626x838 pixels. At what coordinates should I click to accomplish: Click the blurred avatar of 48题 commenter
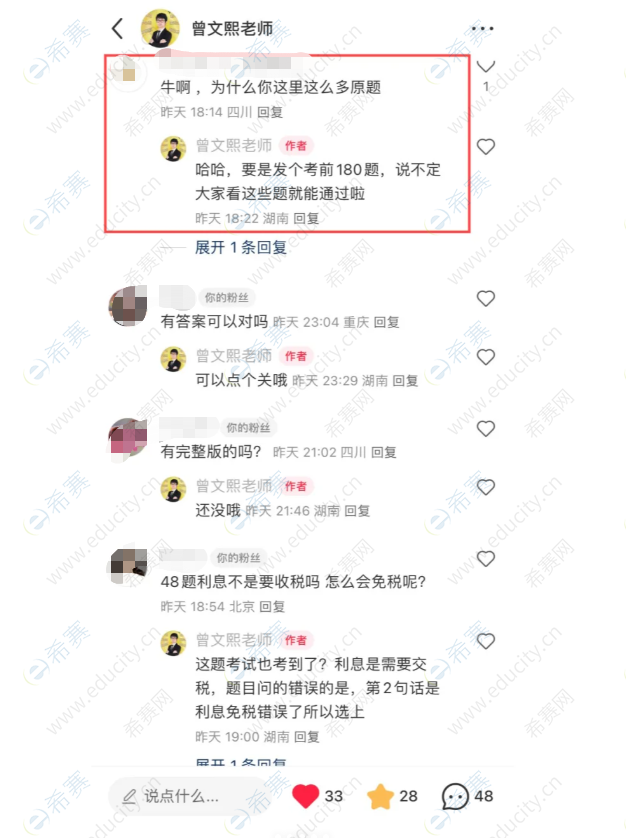tap(128, 567)
